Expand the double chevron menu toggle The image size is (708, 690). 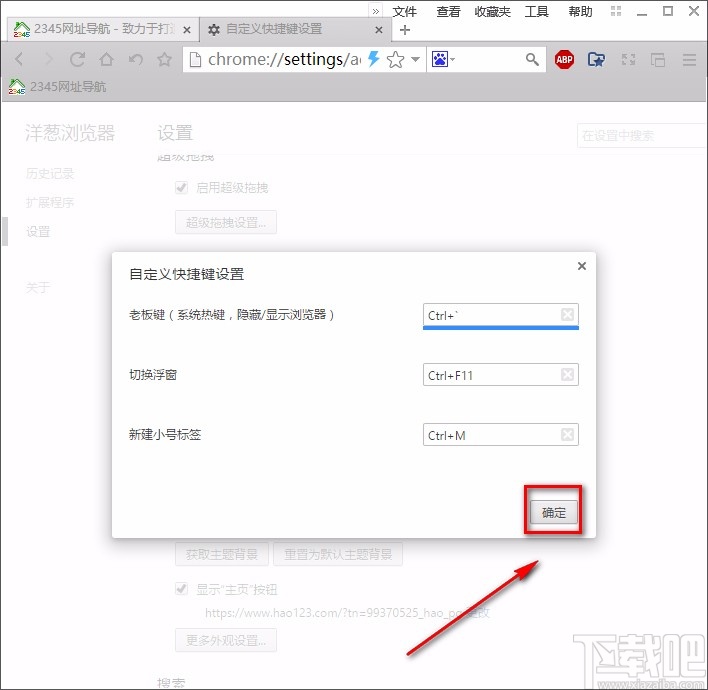[376, 11]
